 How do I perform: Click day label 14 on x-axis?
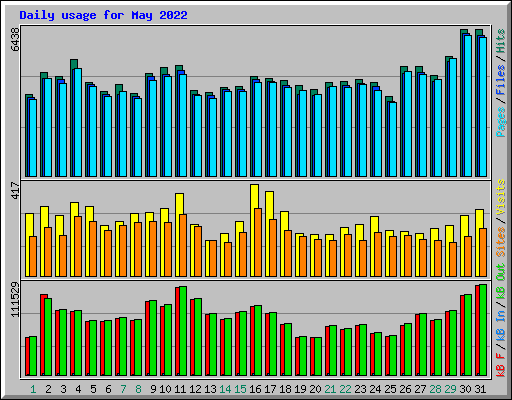(225, 389)
